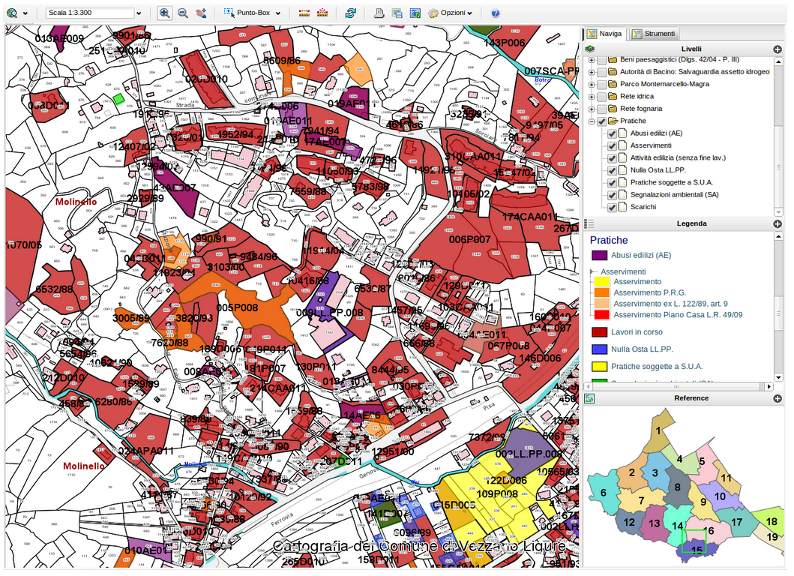The height and width of the screenshot is (576, 794).
Task: Select the measure distance ruler tool
Action: point(304,13)
